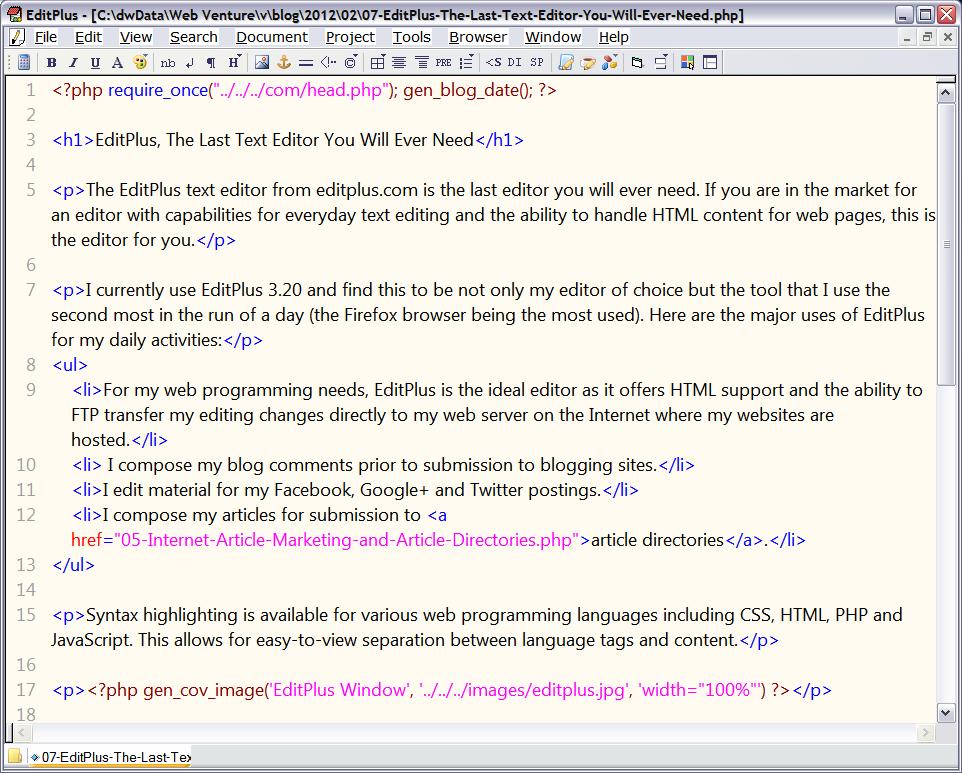This screenshot has width=962, height=773.
Task: Click the vertical scrollbar down arrow
Action: (945, 712)
